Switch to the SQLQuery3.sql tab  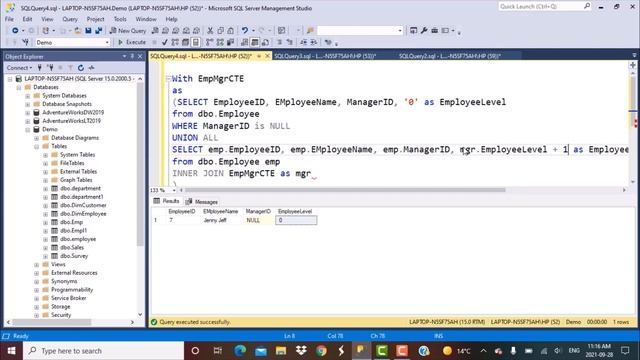[325, 56]
